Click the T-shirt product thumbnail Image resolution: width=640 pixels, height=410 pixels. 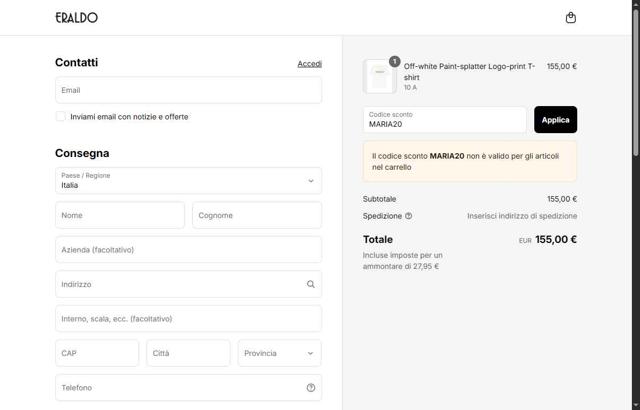(380, 76)
